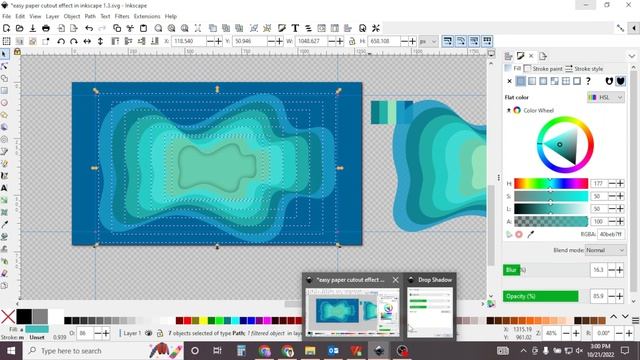Open the Filters menu
Viewport: 640px width, 360px height.
point(122,16)
